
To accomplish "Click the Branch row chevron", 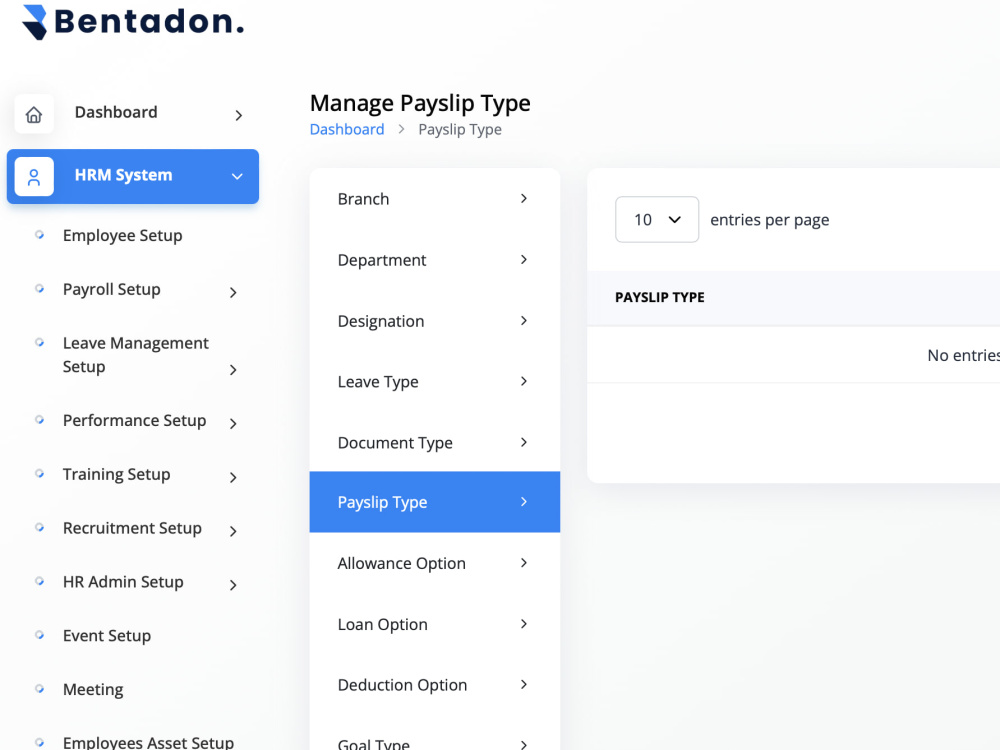I will pos(524,198).
